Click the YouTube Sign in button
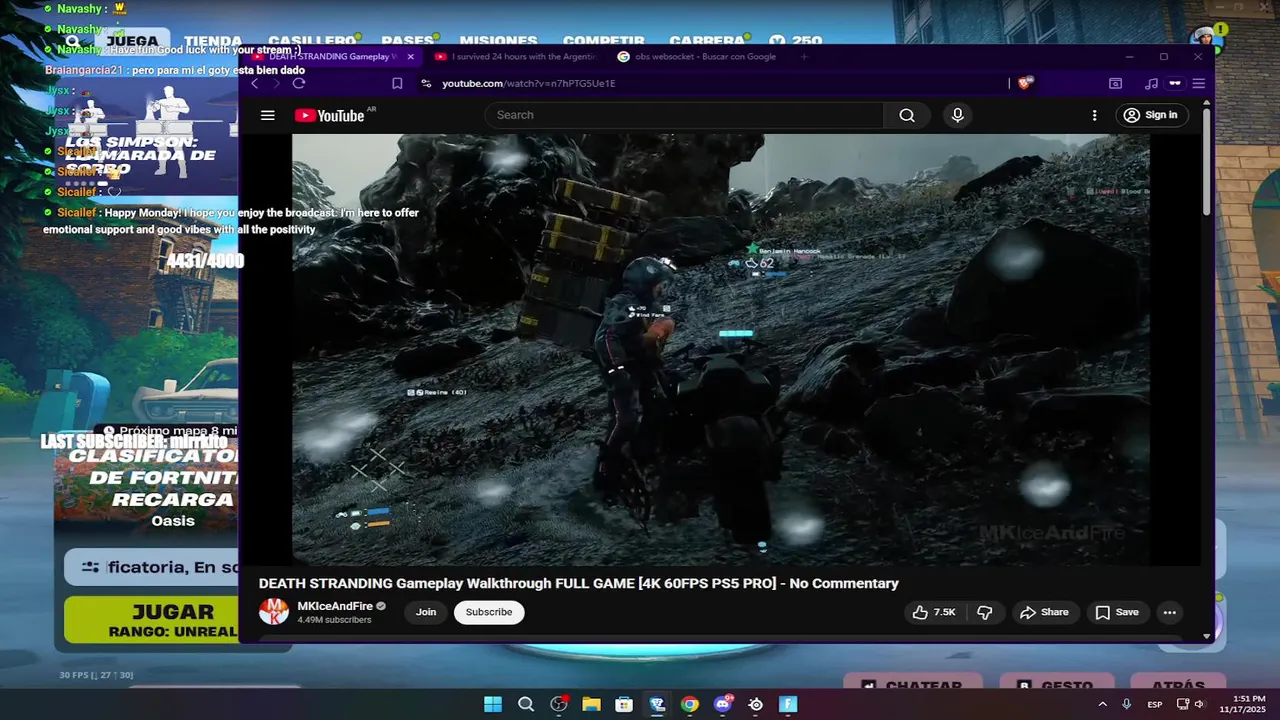The height and width of the screenshot is (720, 1280). click(1150, 115)
